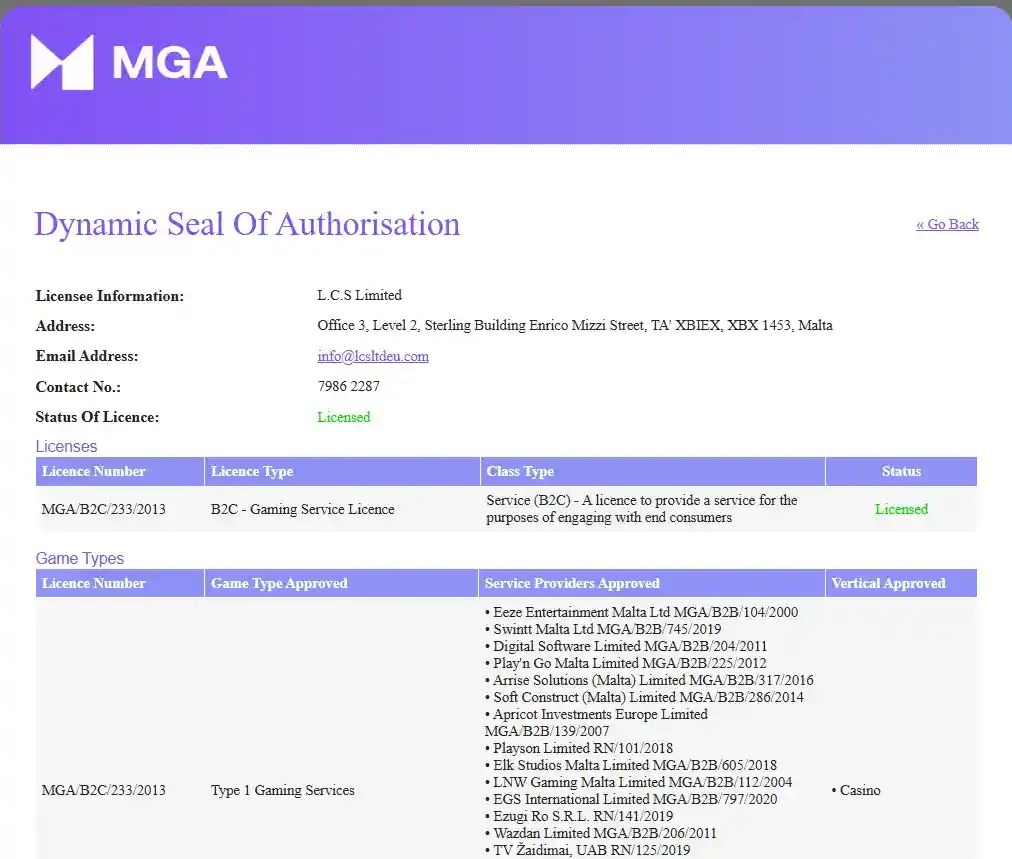The image size is (1012, 859).
Task: Click the Eeze Entertainment Malta Ltd provider entry
Action: [x=642, y=612]
